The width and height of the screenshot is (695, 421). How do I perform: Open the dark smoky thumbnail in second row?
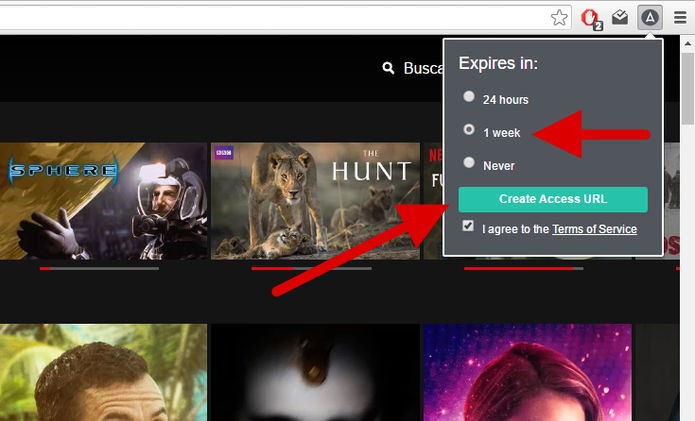(x=315, y=372)
